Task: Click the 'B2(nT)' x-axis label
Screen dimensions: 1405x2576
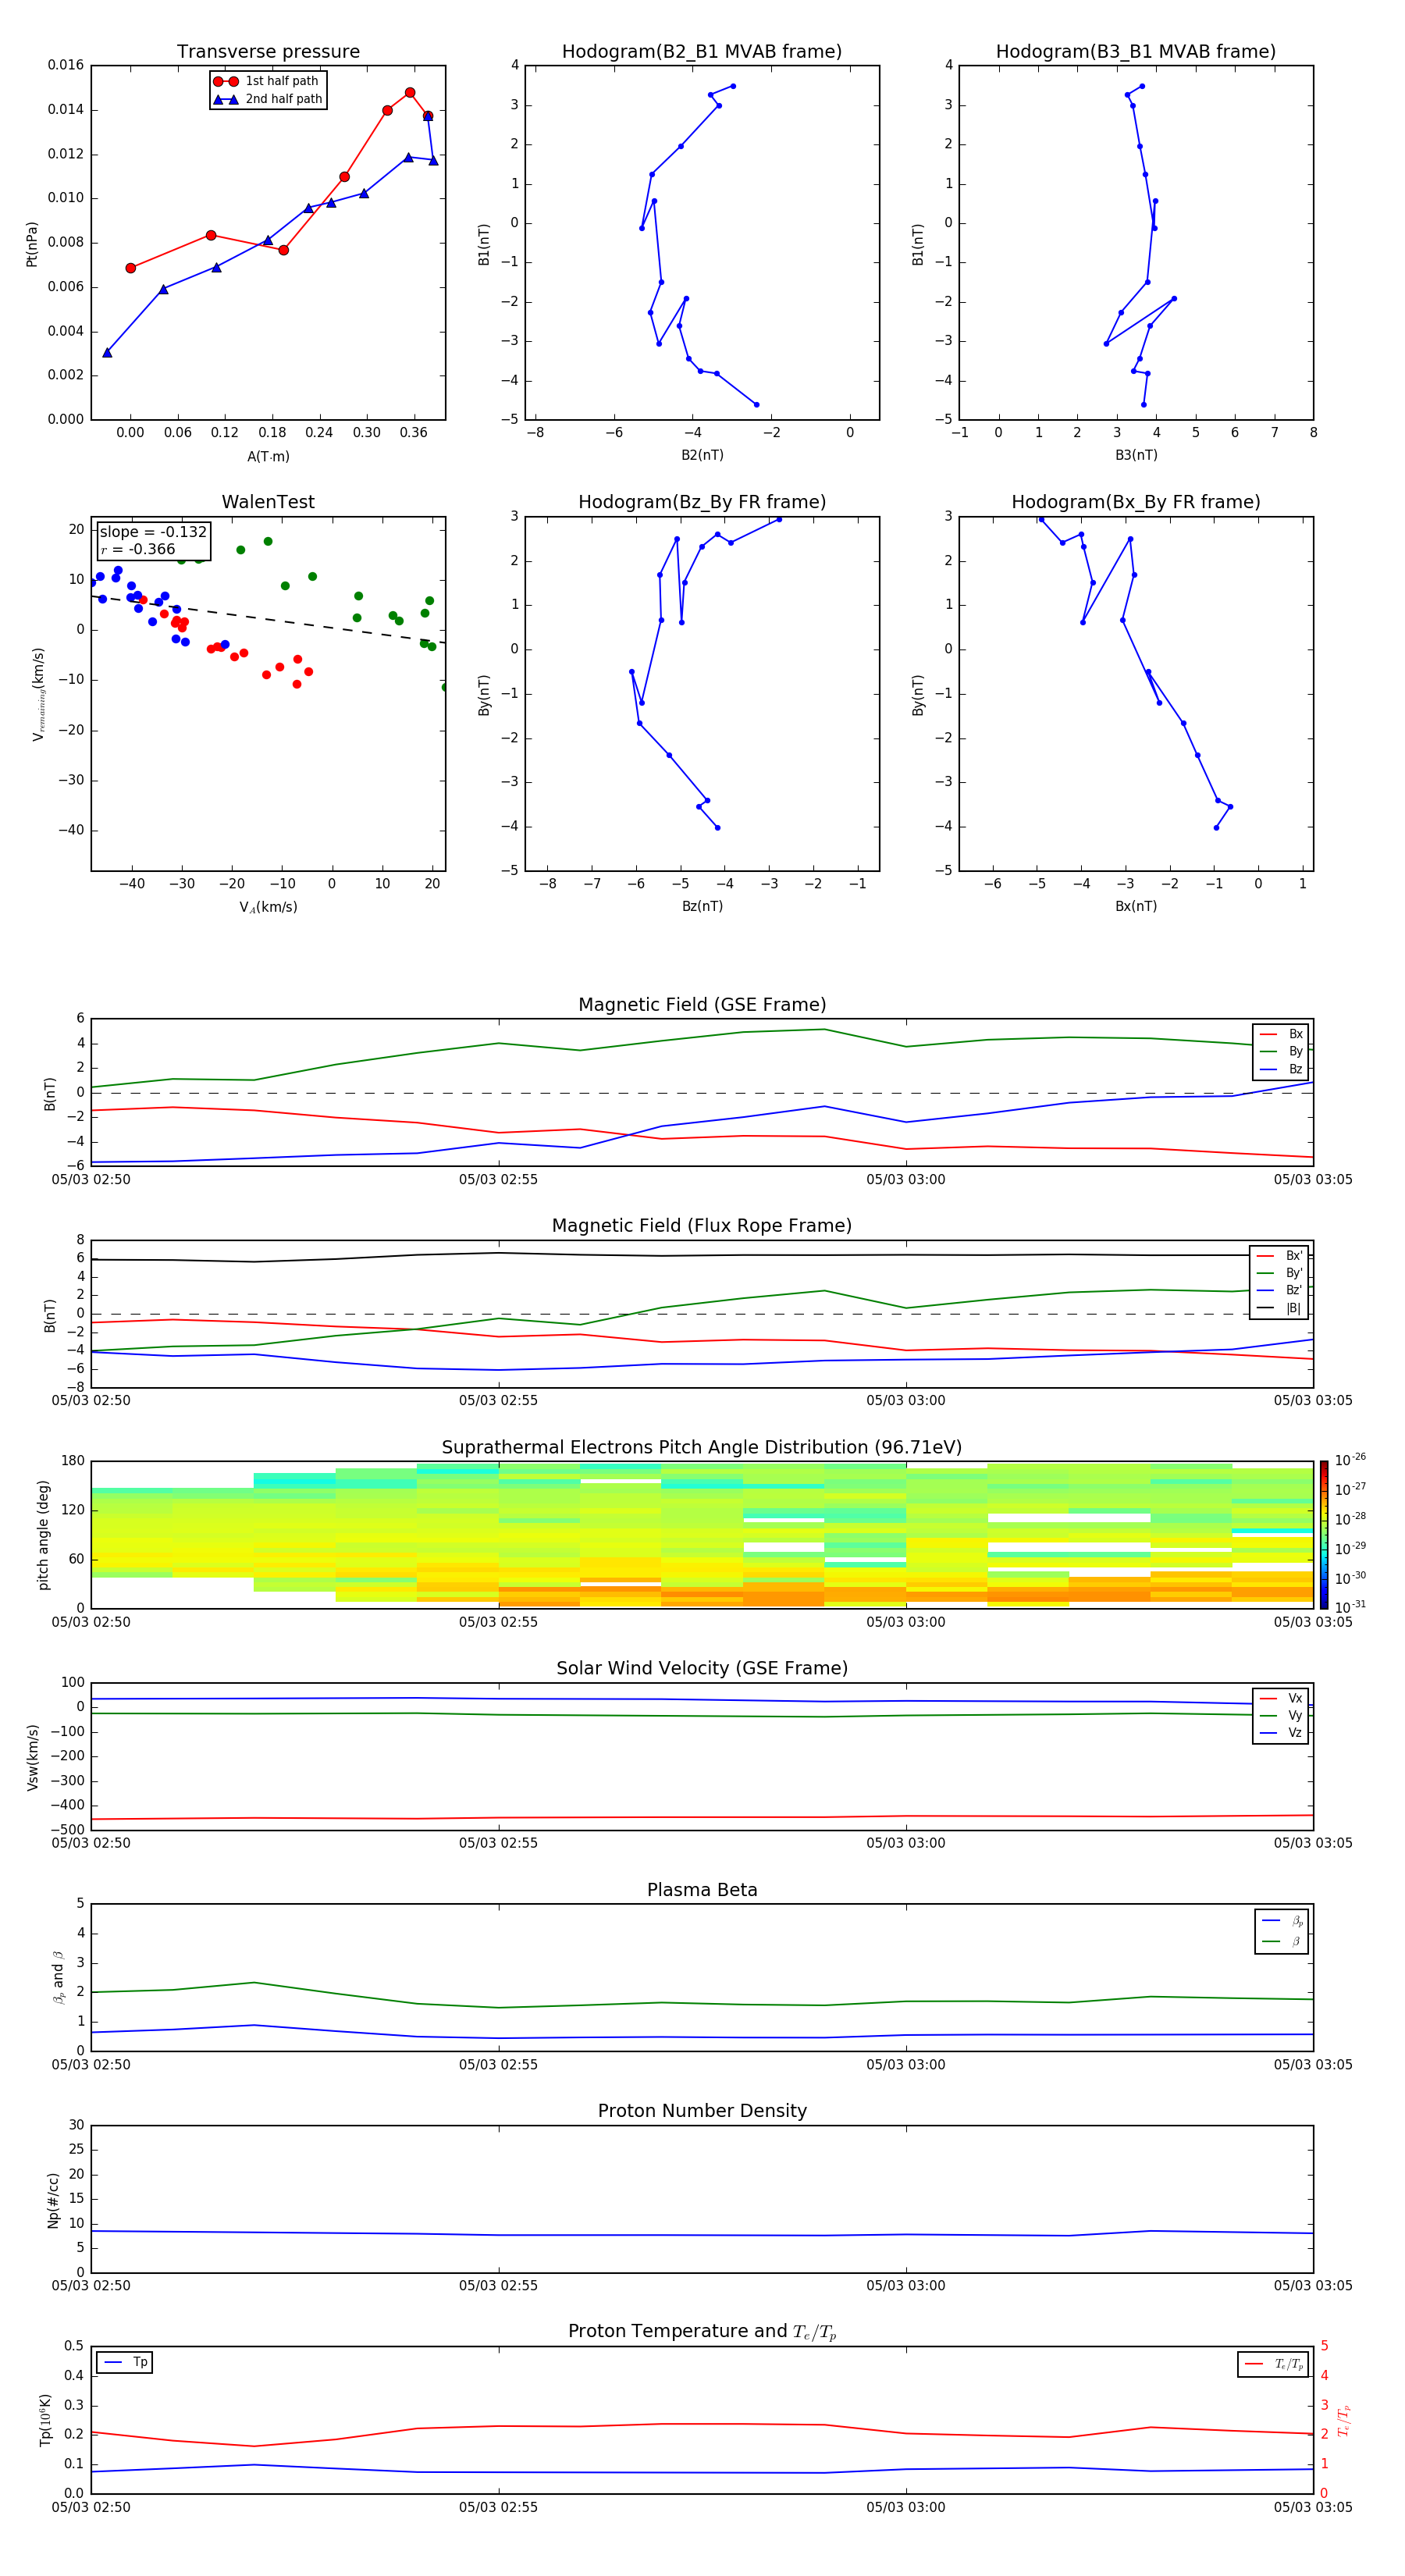Action: pyautogui.click(x=702, y=455)
